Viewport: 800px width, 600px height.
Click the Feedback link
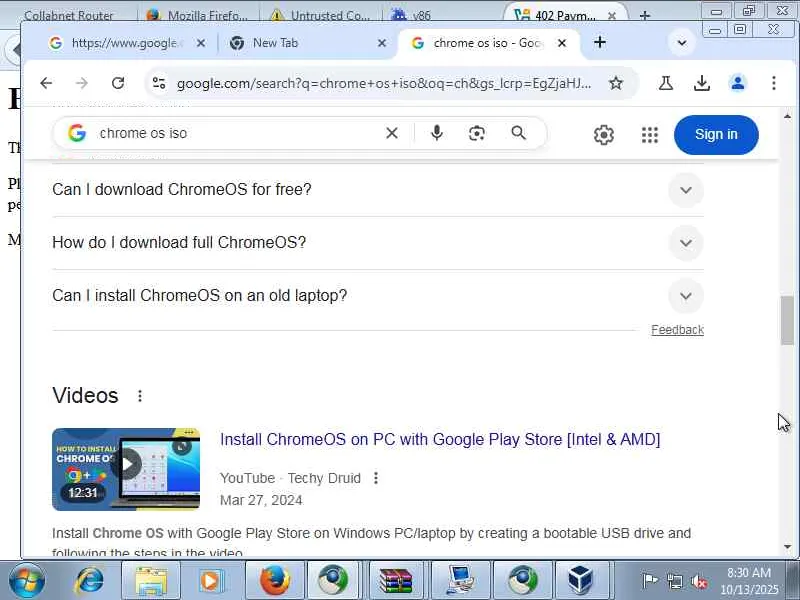(677, 330)
